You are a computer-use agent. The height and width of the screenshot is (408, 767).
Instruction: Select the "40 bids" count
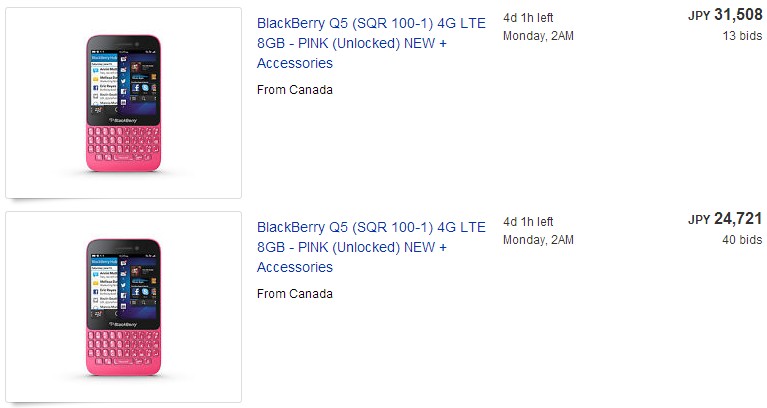point(742,240)
